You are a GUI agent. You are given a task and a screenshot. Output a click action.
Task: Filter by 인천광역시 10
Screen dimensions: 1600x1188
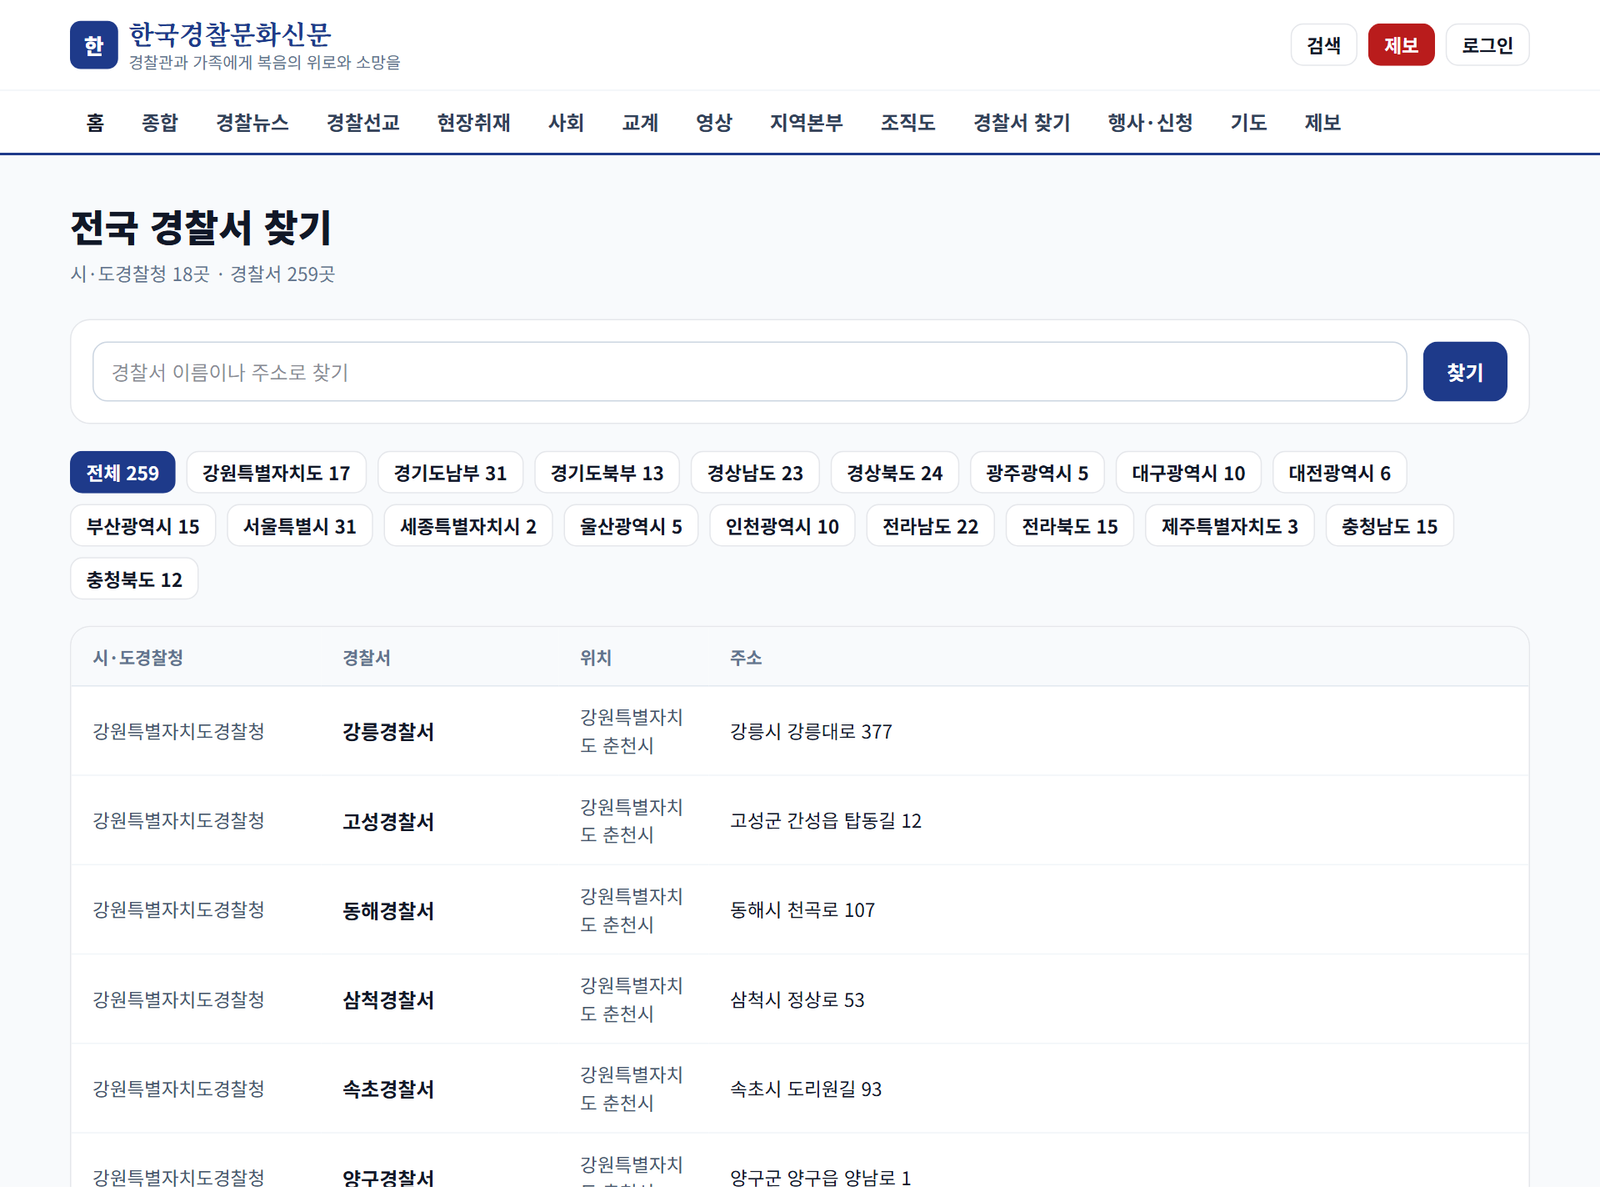782,526
